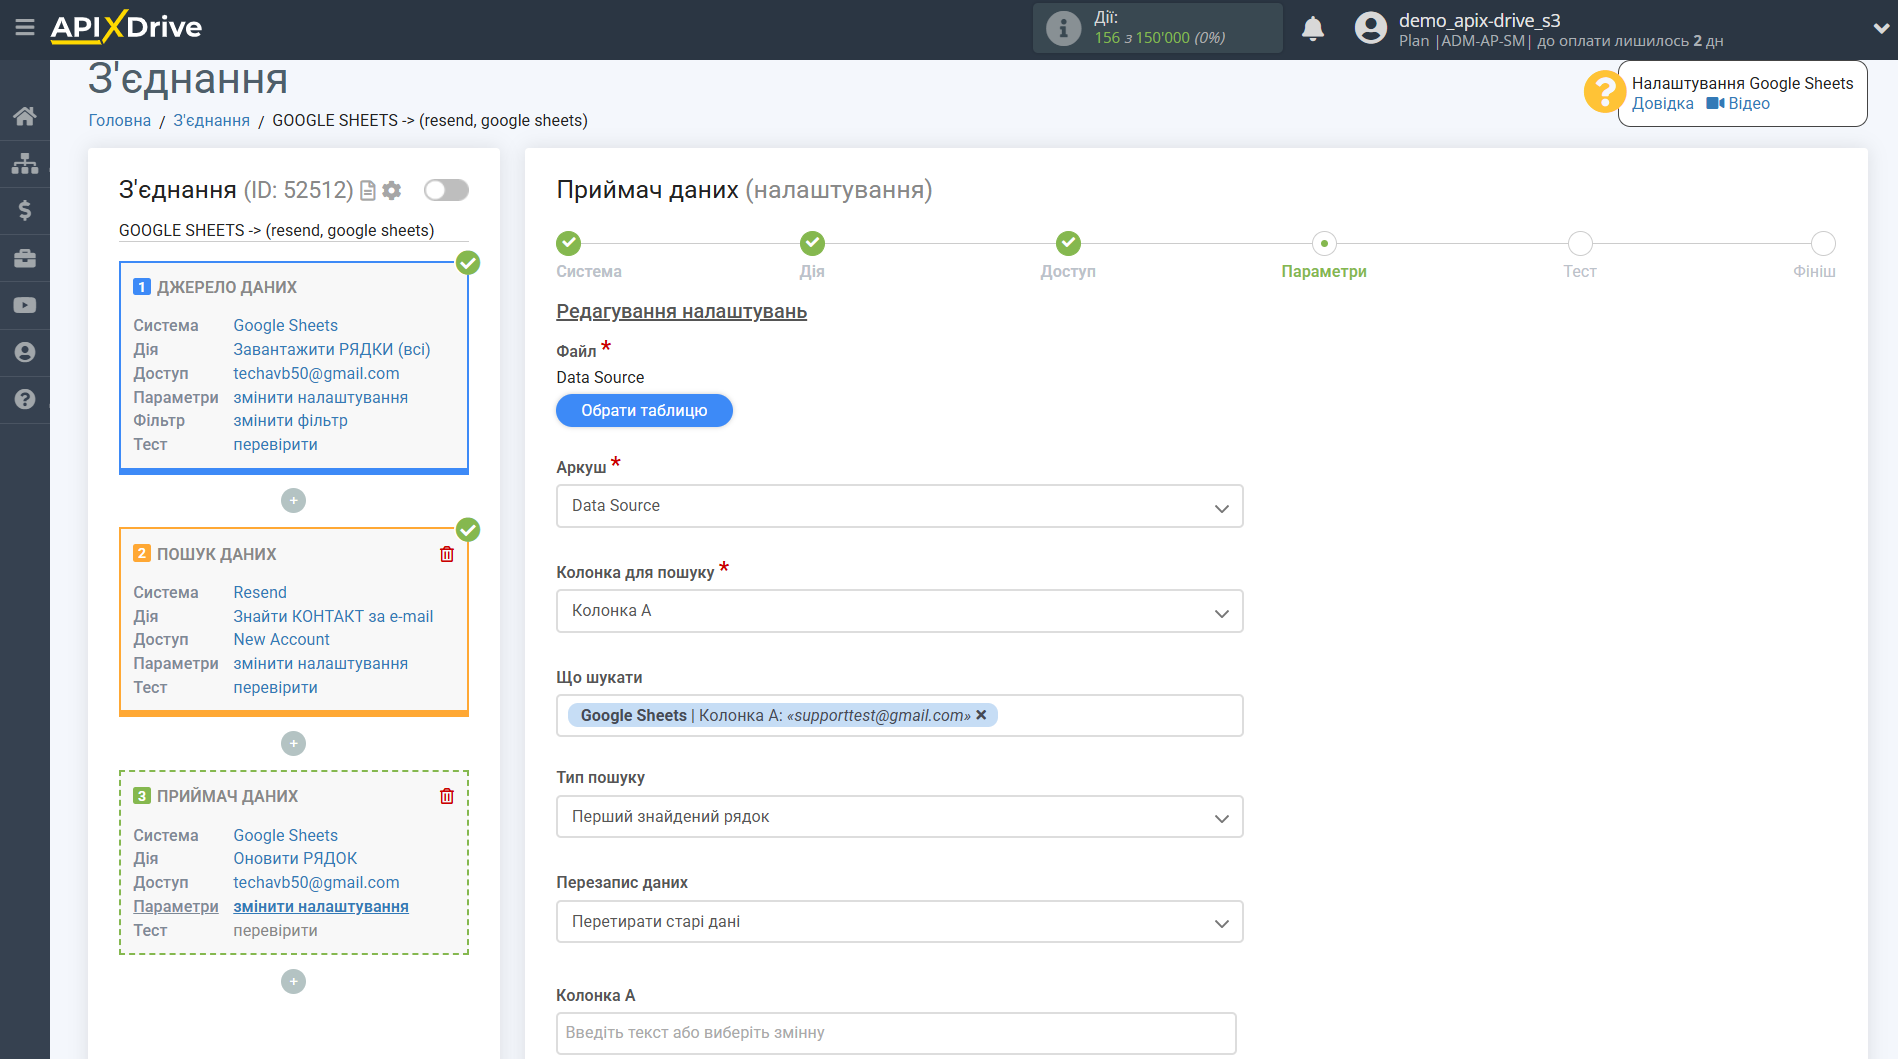Click the Обрати таблицю button
This screenshot has width=1898, height=1059.
tap(644, 410)
